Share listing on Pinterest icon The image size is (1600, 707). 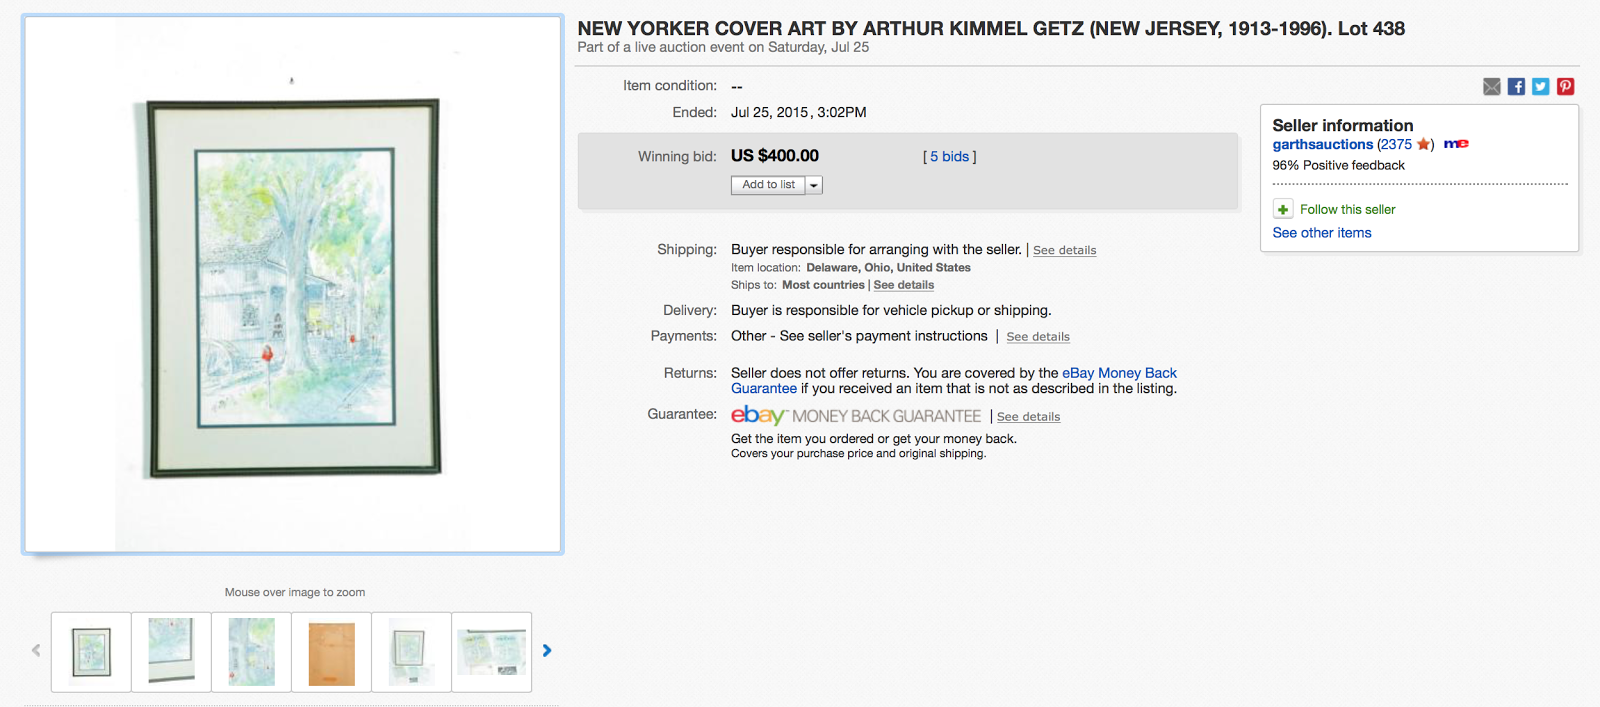[x=1565, y=87]
